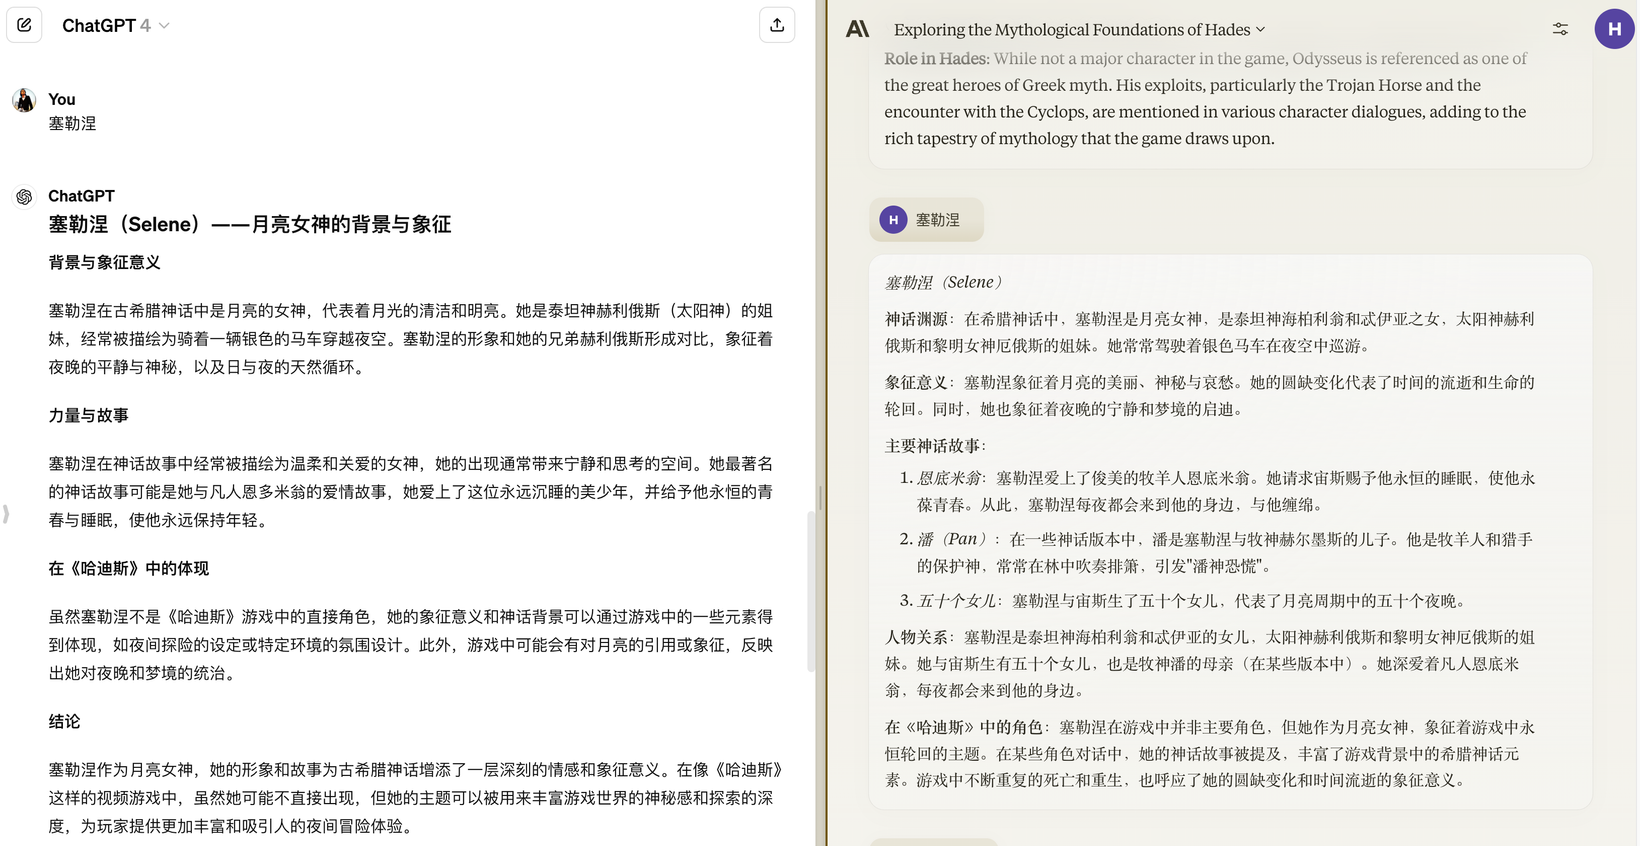Screen dimensions: 1640x846
Task: Click the subheading "在《哈迪斯》中的体现"
Action: click(129, 569)
